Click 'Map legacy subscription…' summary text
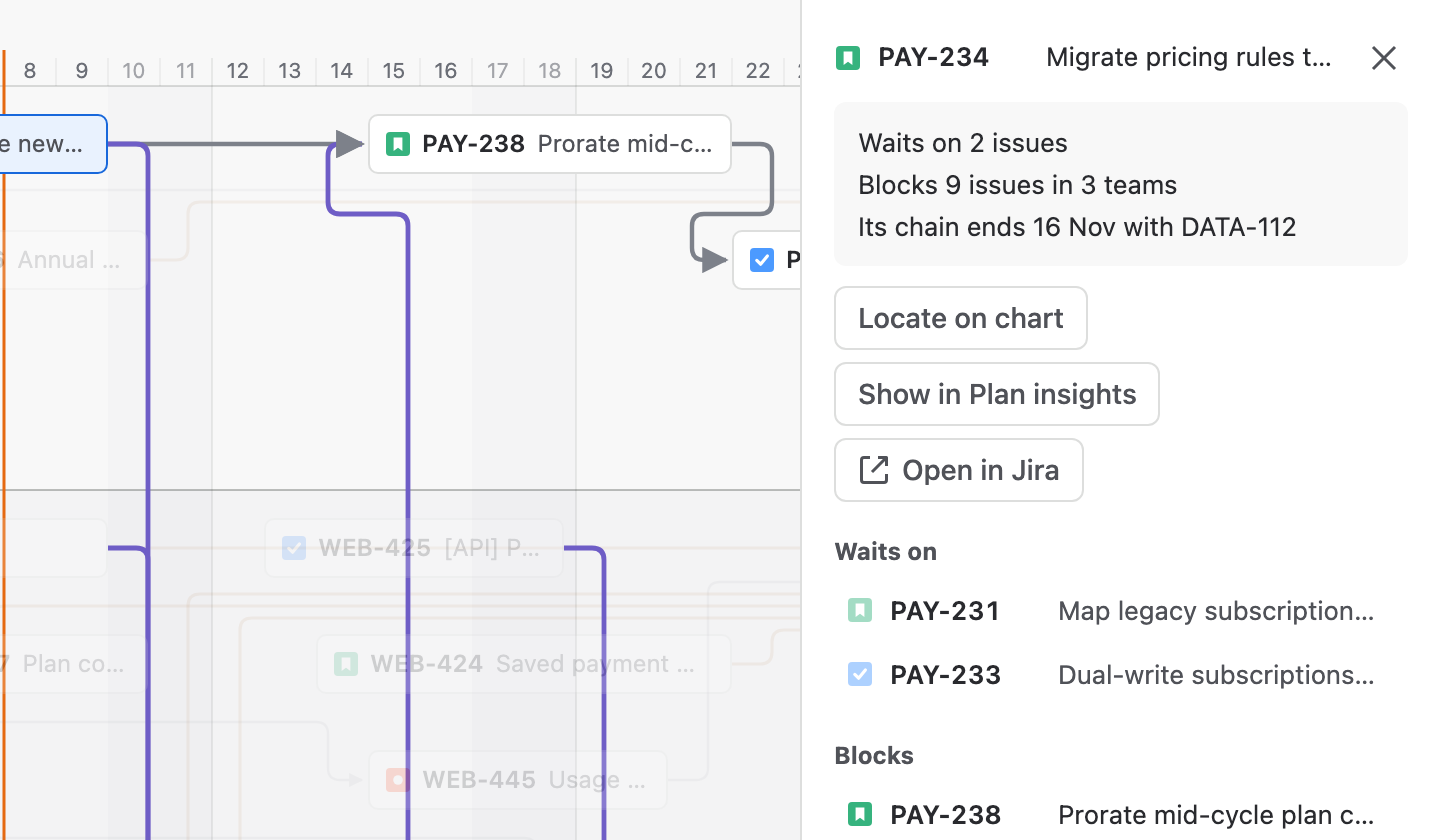 (1216, 611)
